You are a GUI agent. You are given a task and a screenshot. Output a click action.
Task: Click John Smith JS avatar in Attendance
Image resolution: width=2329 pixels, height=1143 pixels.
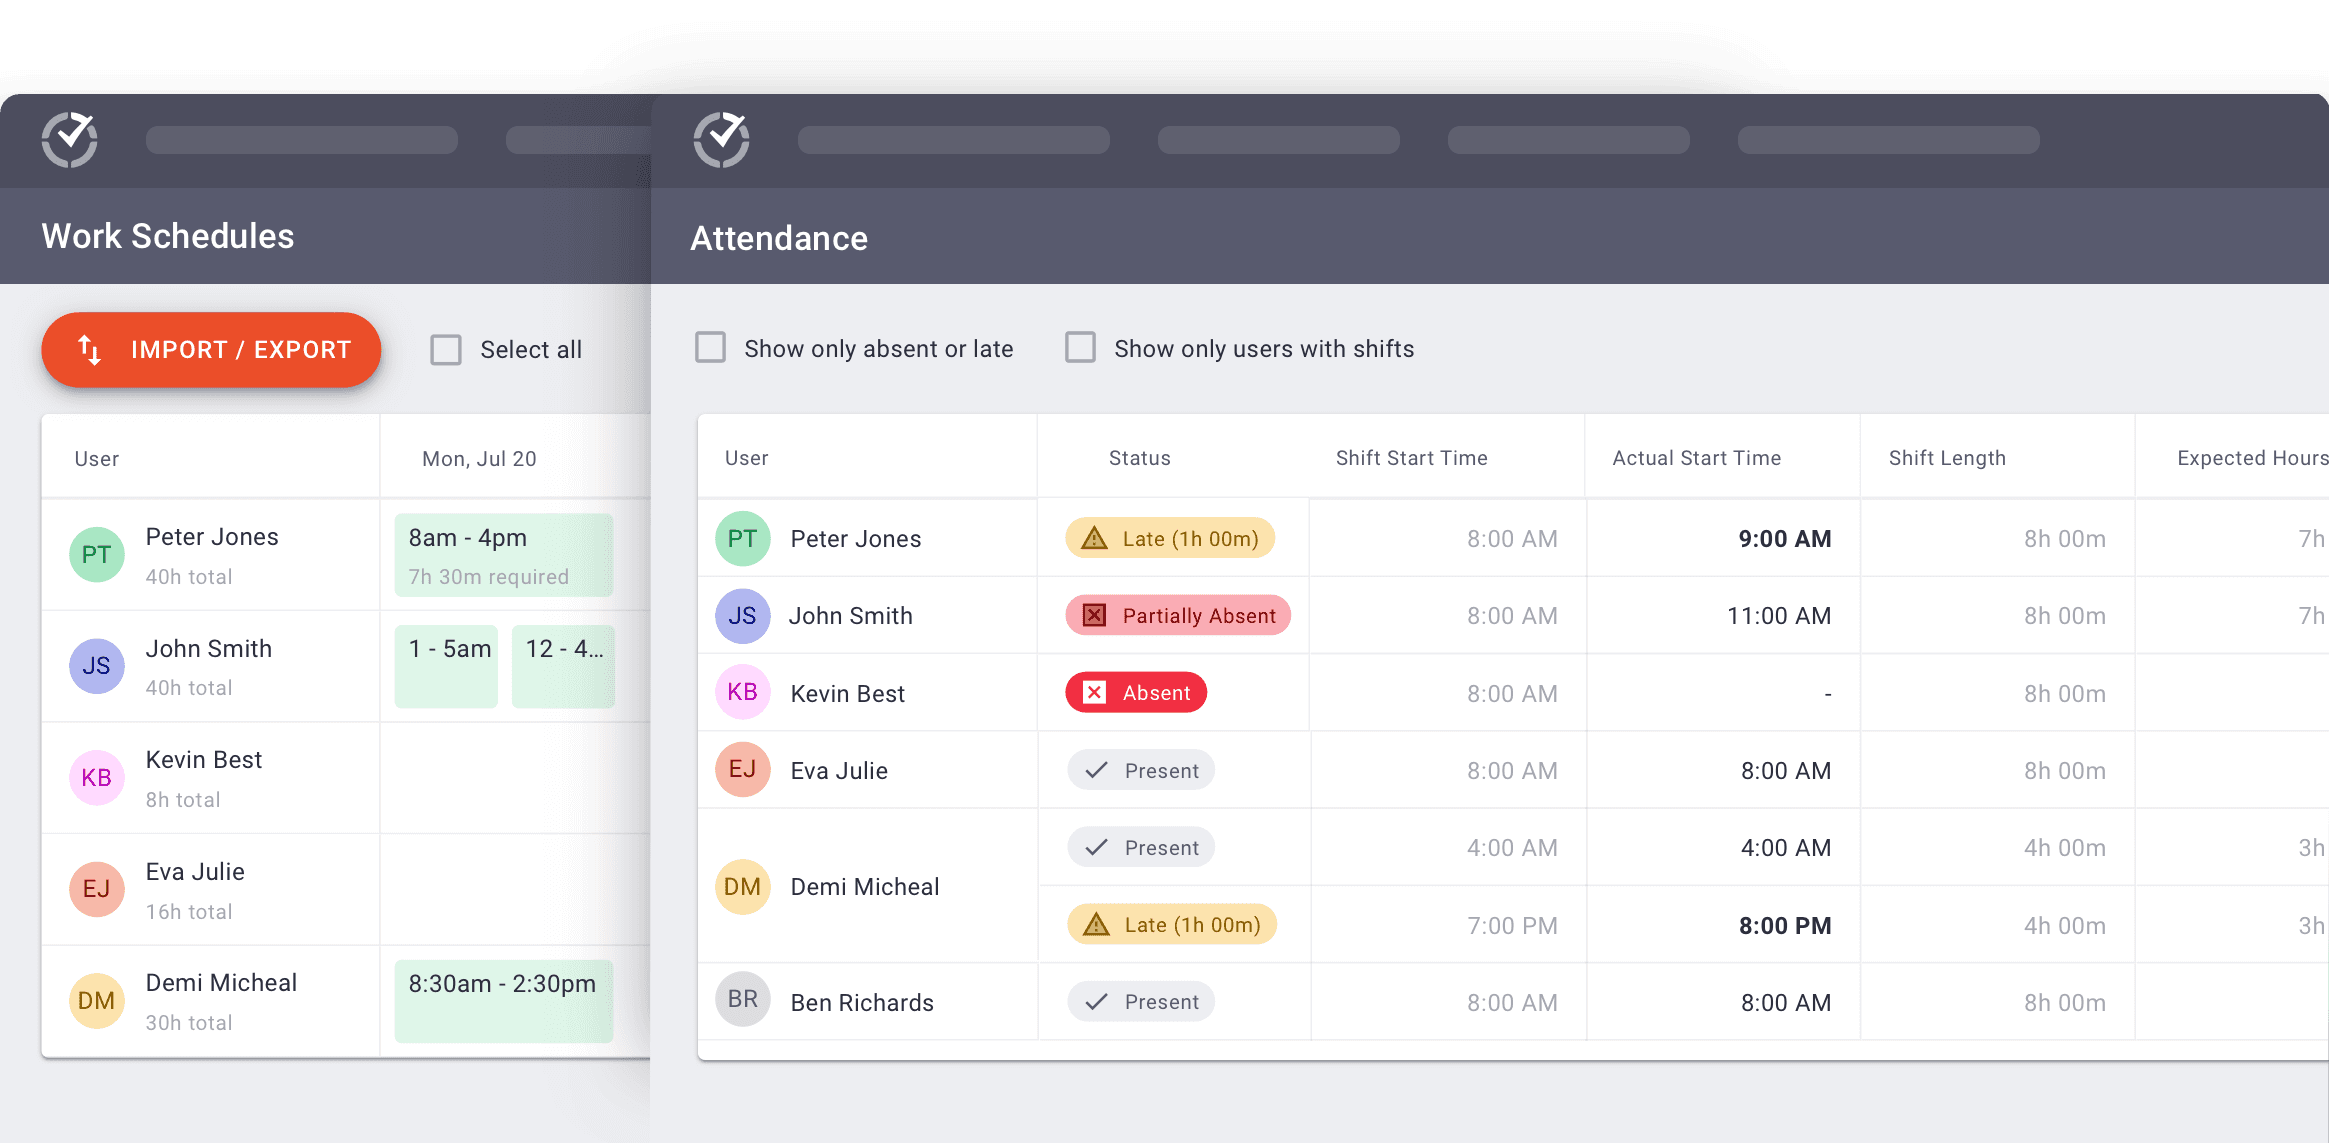pos(742,615)
